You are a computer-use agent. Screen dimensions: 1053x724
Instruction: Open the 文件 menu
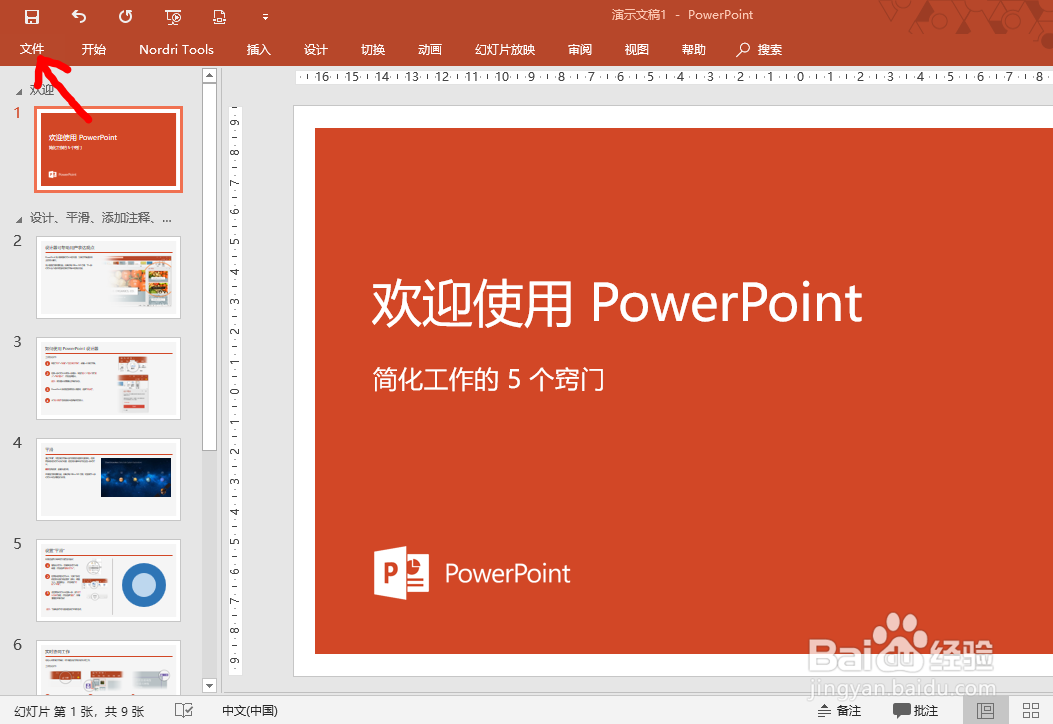[31, 49]
